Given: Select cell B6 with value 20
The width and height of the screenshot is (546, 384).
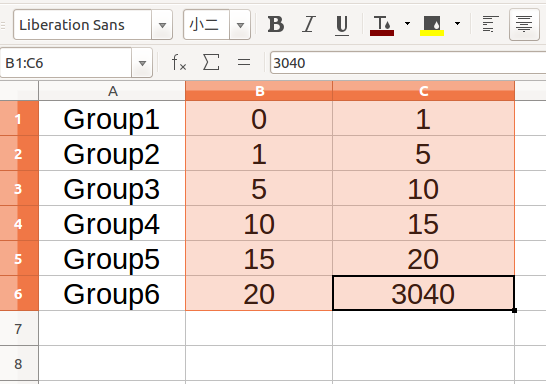Looking at the screenshot, I should pyautogui.click(x=259, y=293).
